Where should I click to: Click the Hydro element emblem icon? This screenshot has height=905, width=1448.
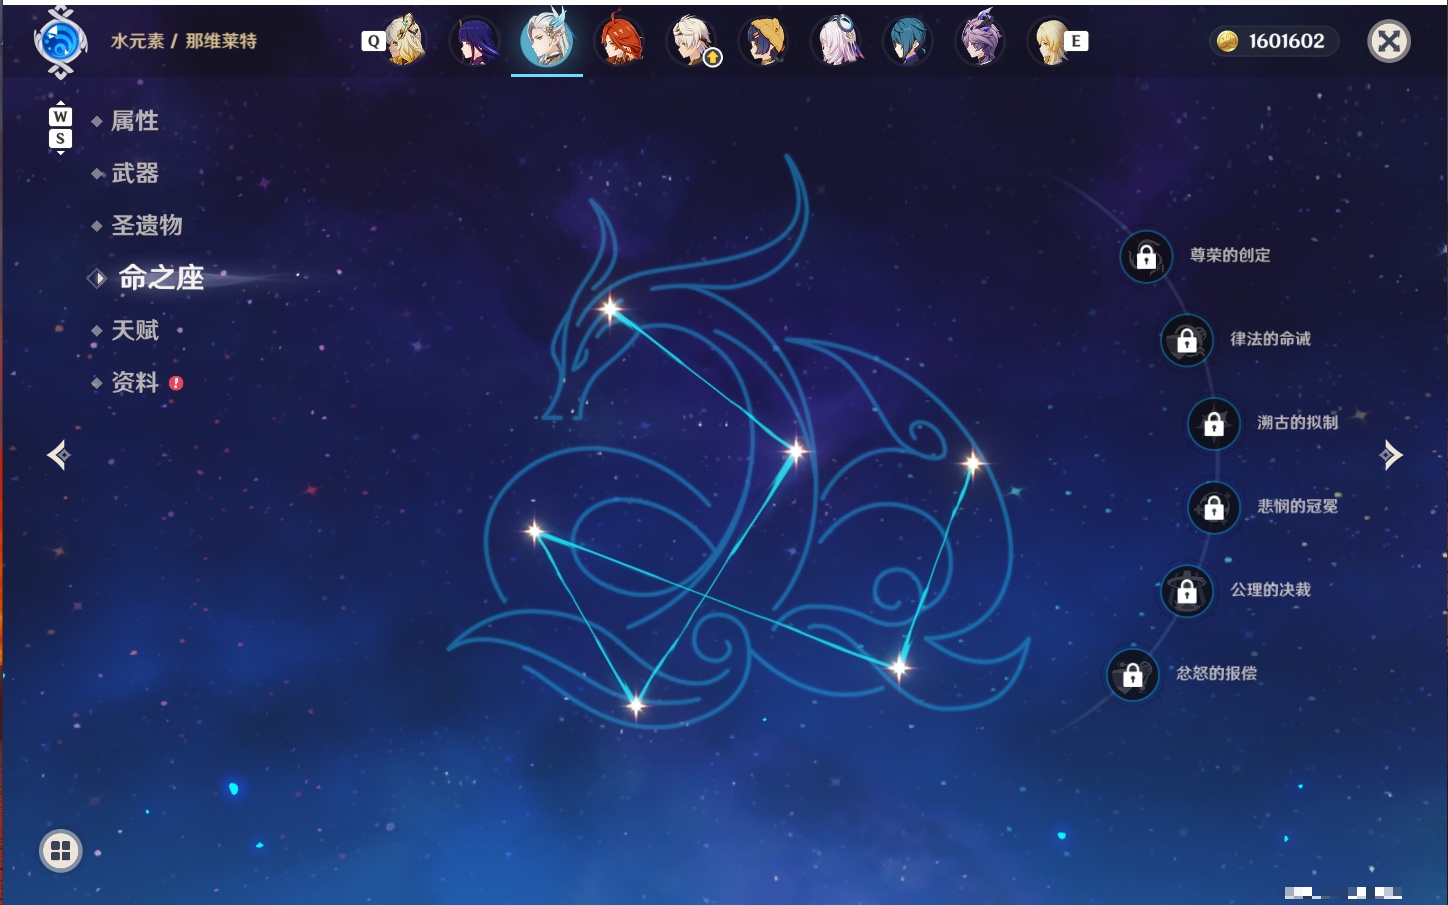click(x=60, y=42)
